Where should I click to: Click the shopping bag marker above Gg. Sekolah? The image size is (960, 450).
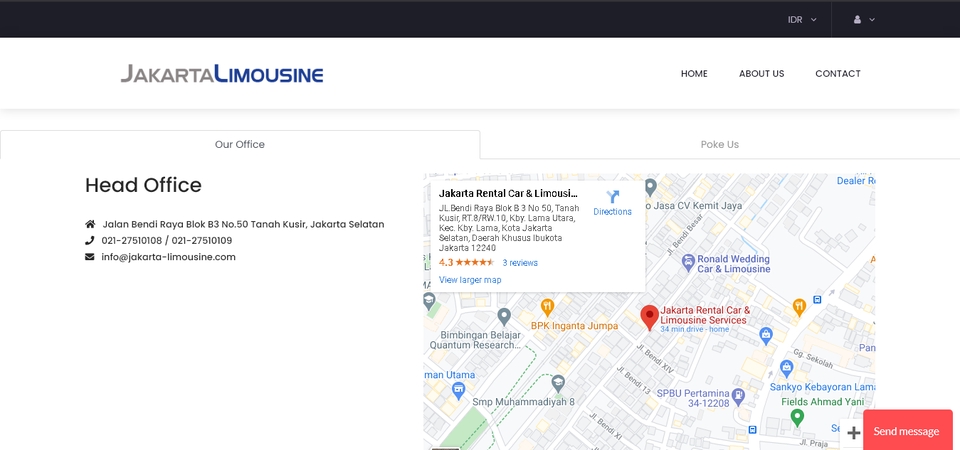pos(765,336)
